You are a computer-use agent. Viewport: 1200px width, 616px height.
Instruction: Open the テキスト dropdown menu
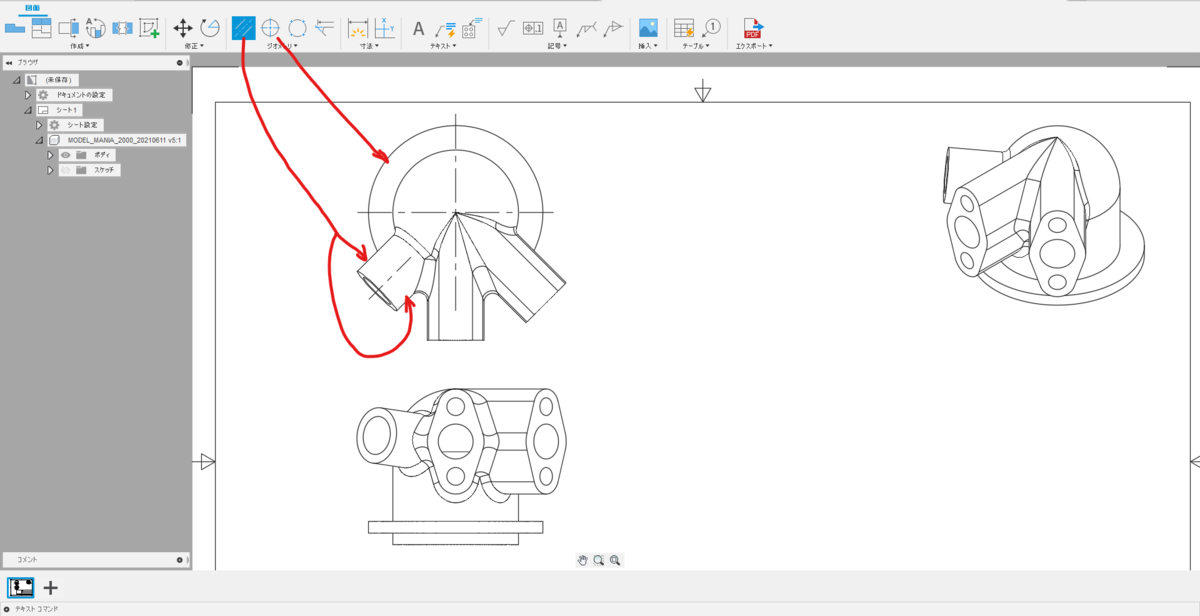pyautogui.click(x=443, y=46)
